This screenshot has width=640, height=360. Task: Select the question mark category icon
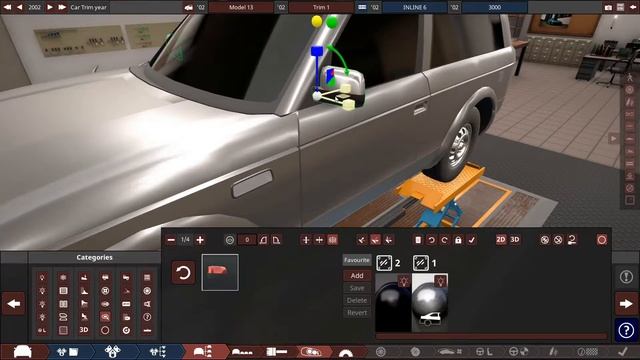147,317
